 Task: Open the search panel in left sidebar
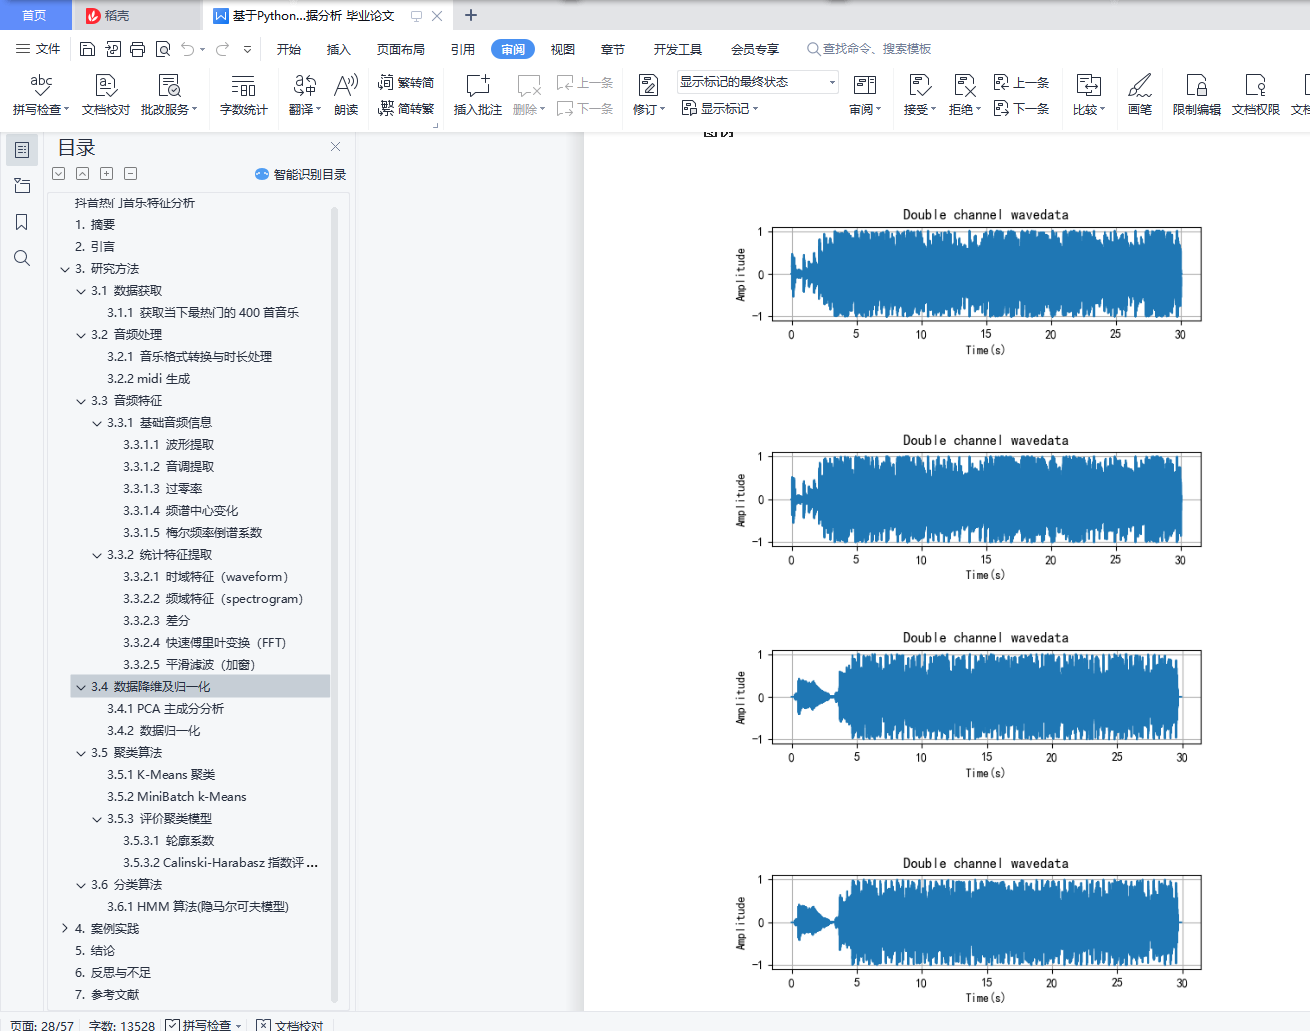[x=22, y=258]
